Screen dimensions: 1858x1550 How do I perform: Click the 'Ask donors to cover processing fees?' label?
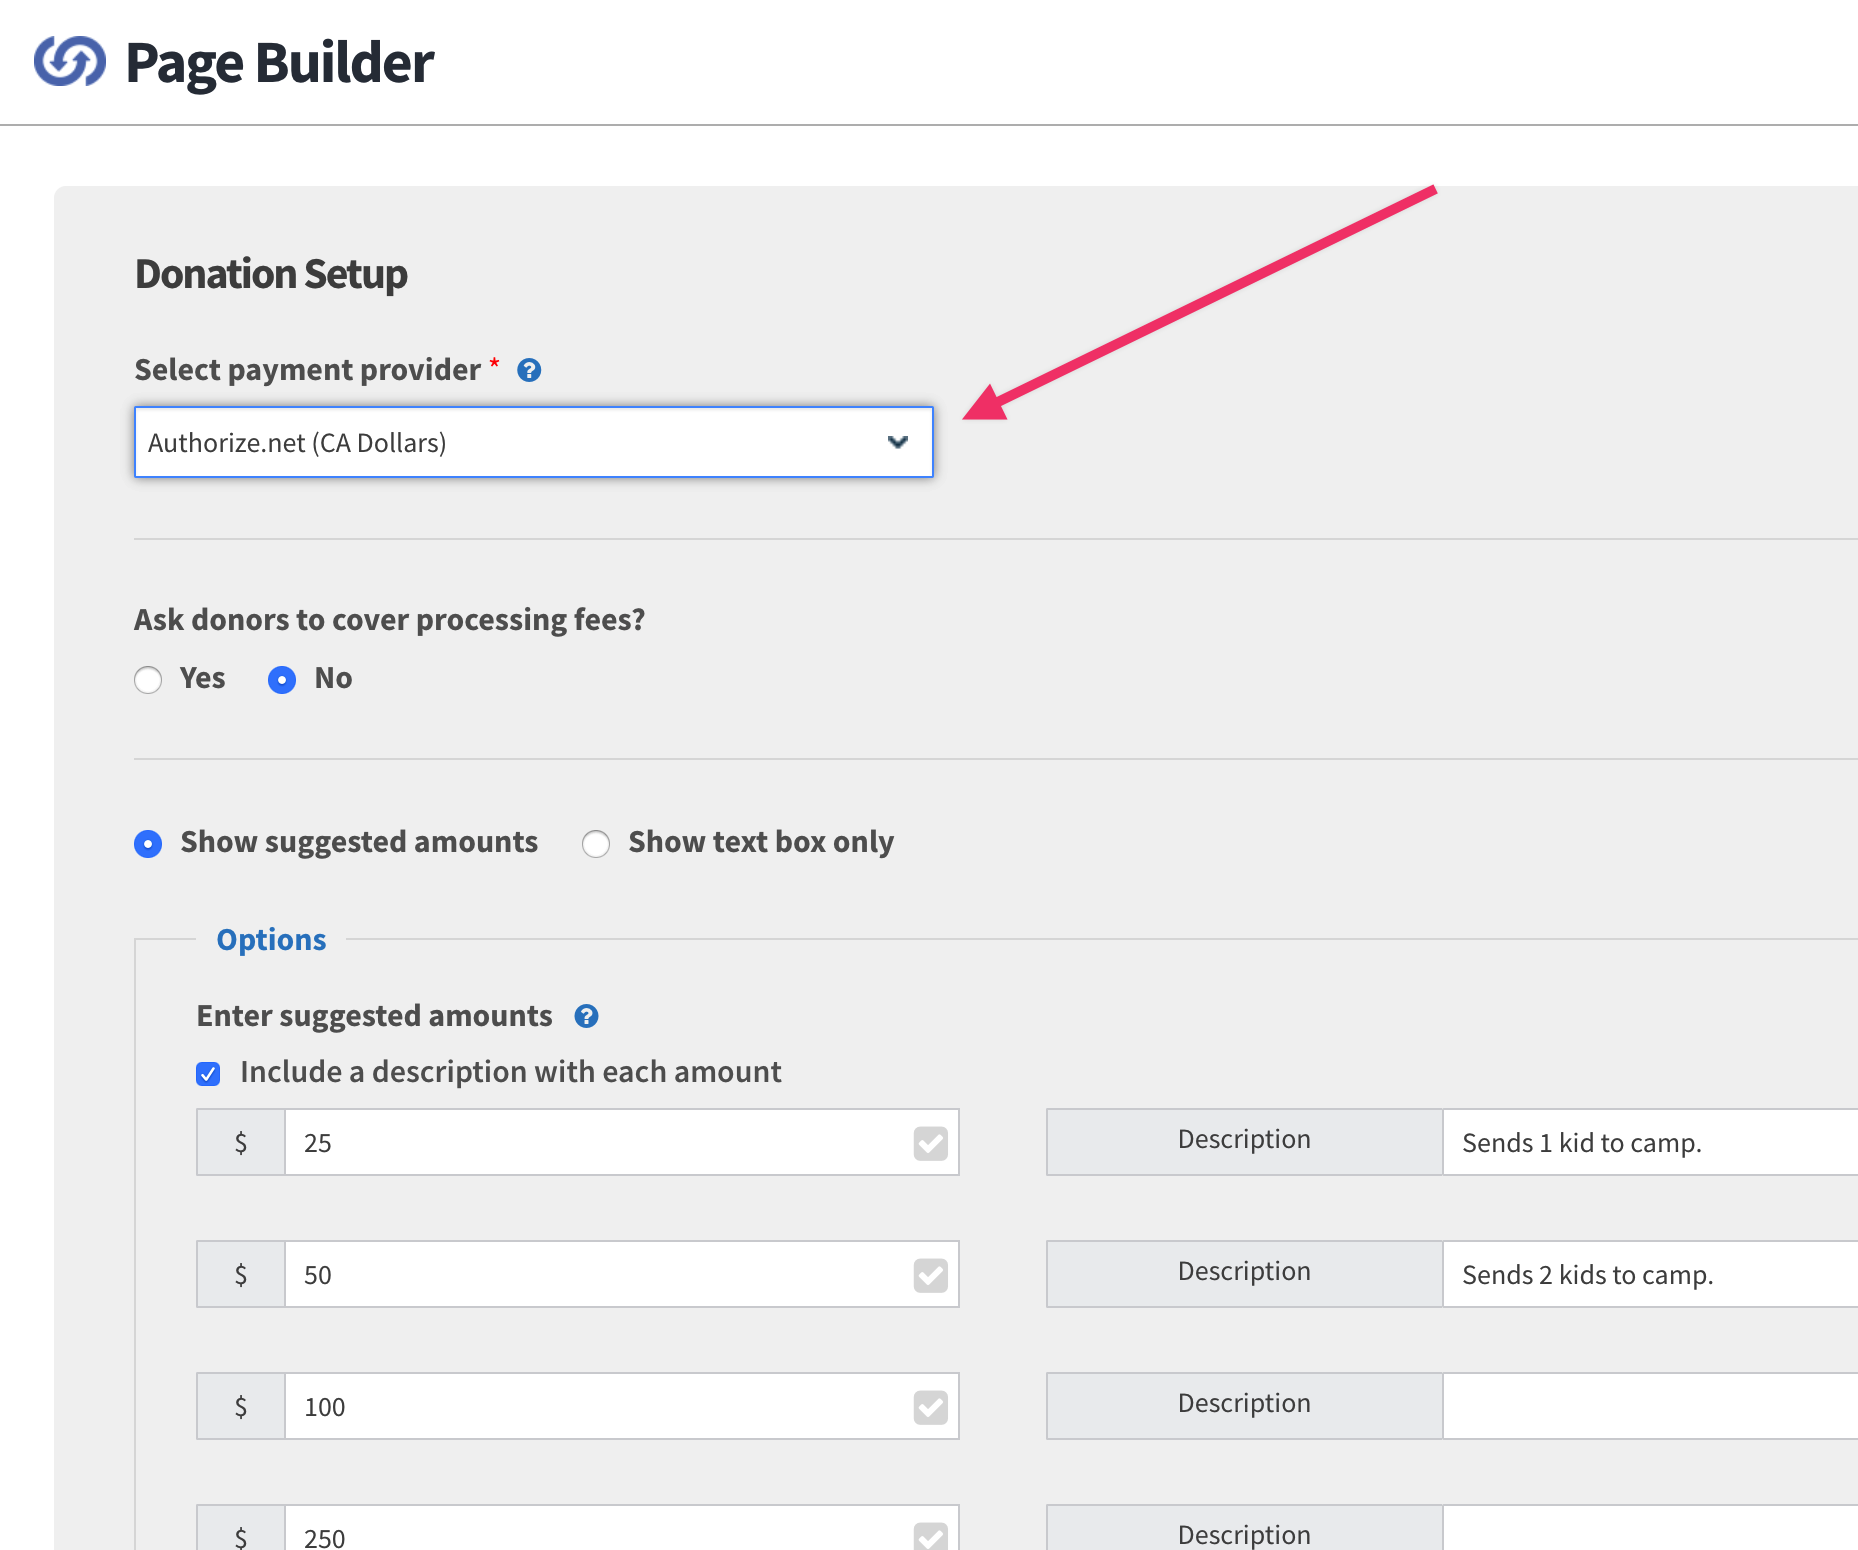[x=390, y=620]
